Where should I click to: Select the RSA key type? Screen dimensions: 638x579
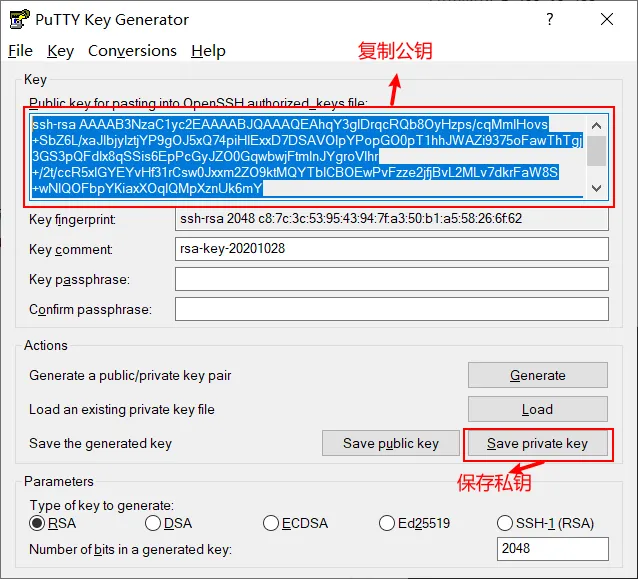click(x=38, y=523)
